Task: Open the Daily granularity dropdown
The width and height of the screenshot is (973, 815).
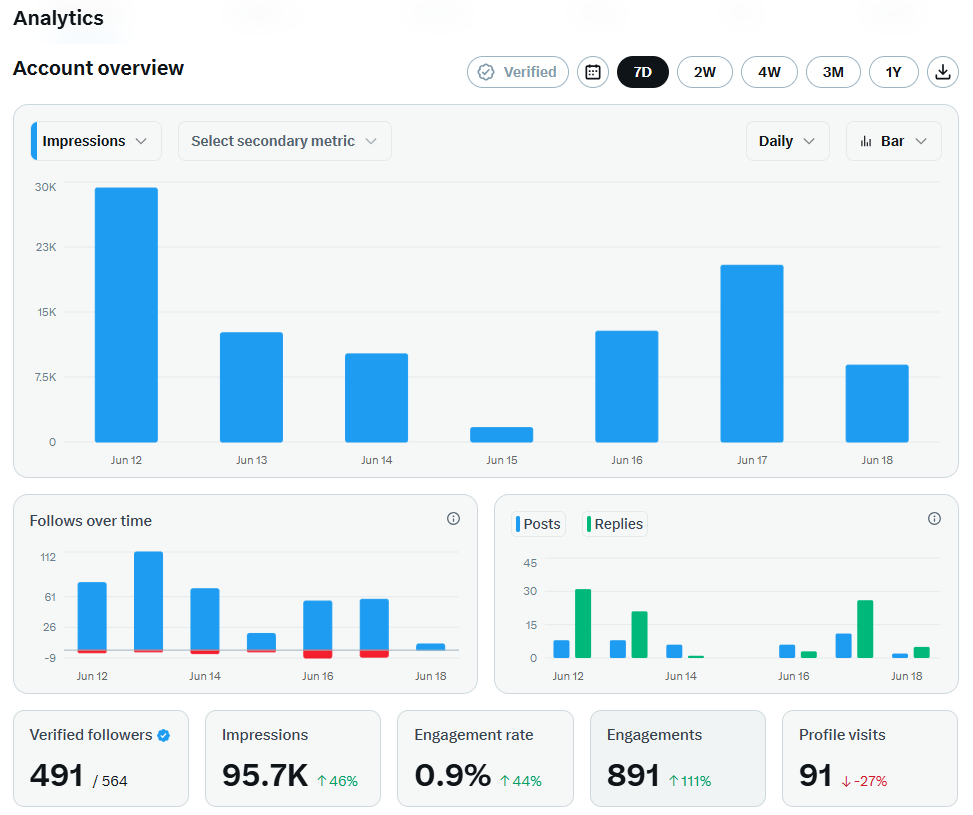Action: (787, 141)
